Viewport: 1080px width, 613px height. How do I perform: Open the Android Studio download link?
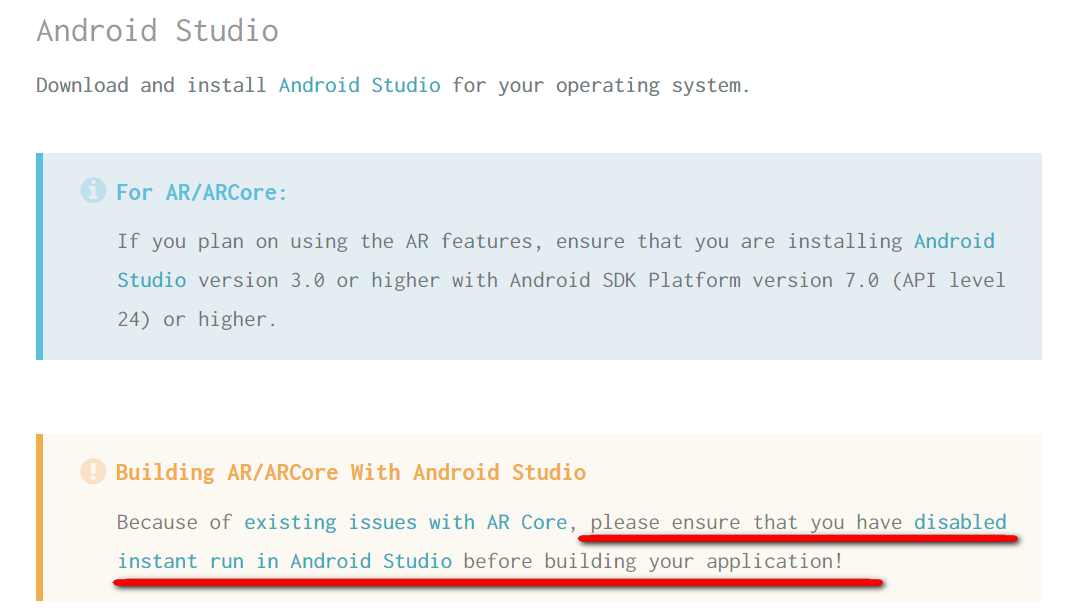[x=360, y=85]
